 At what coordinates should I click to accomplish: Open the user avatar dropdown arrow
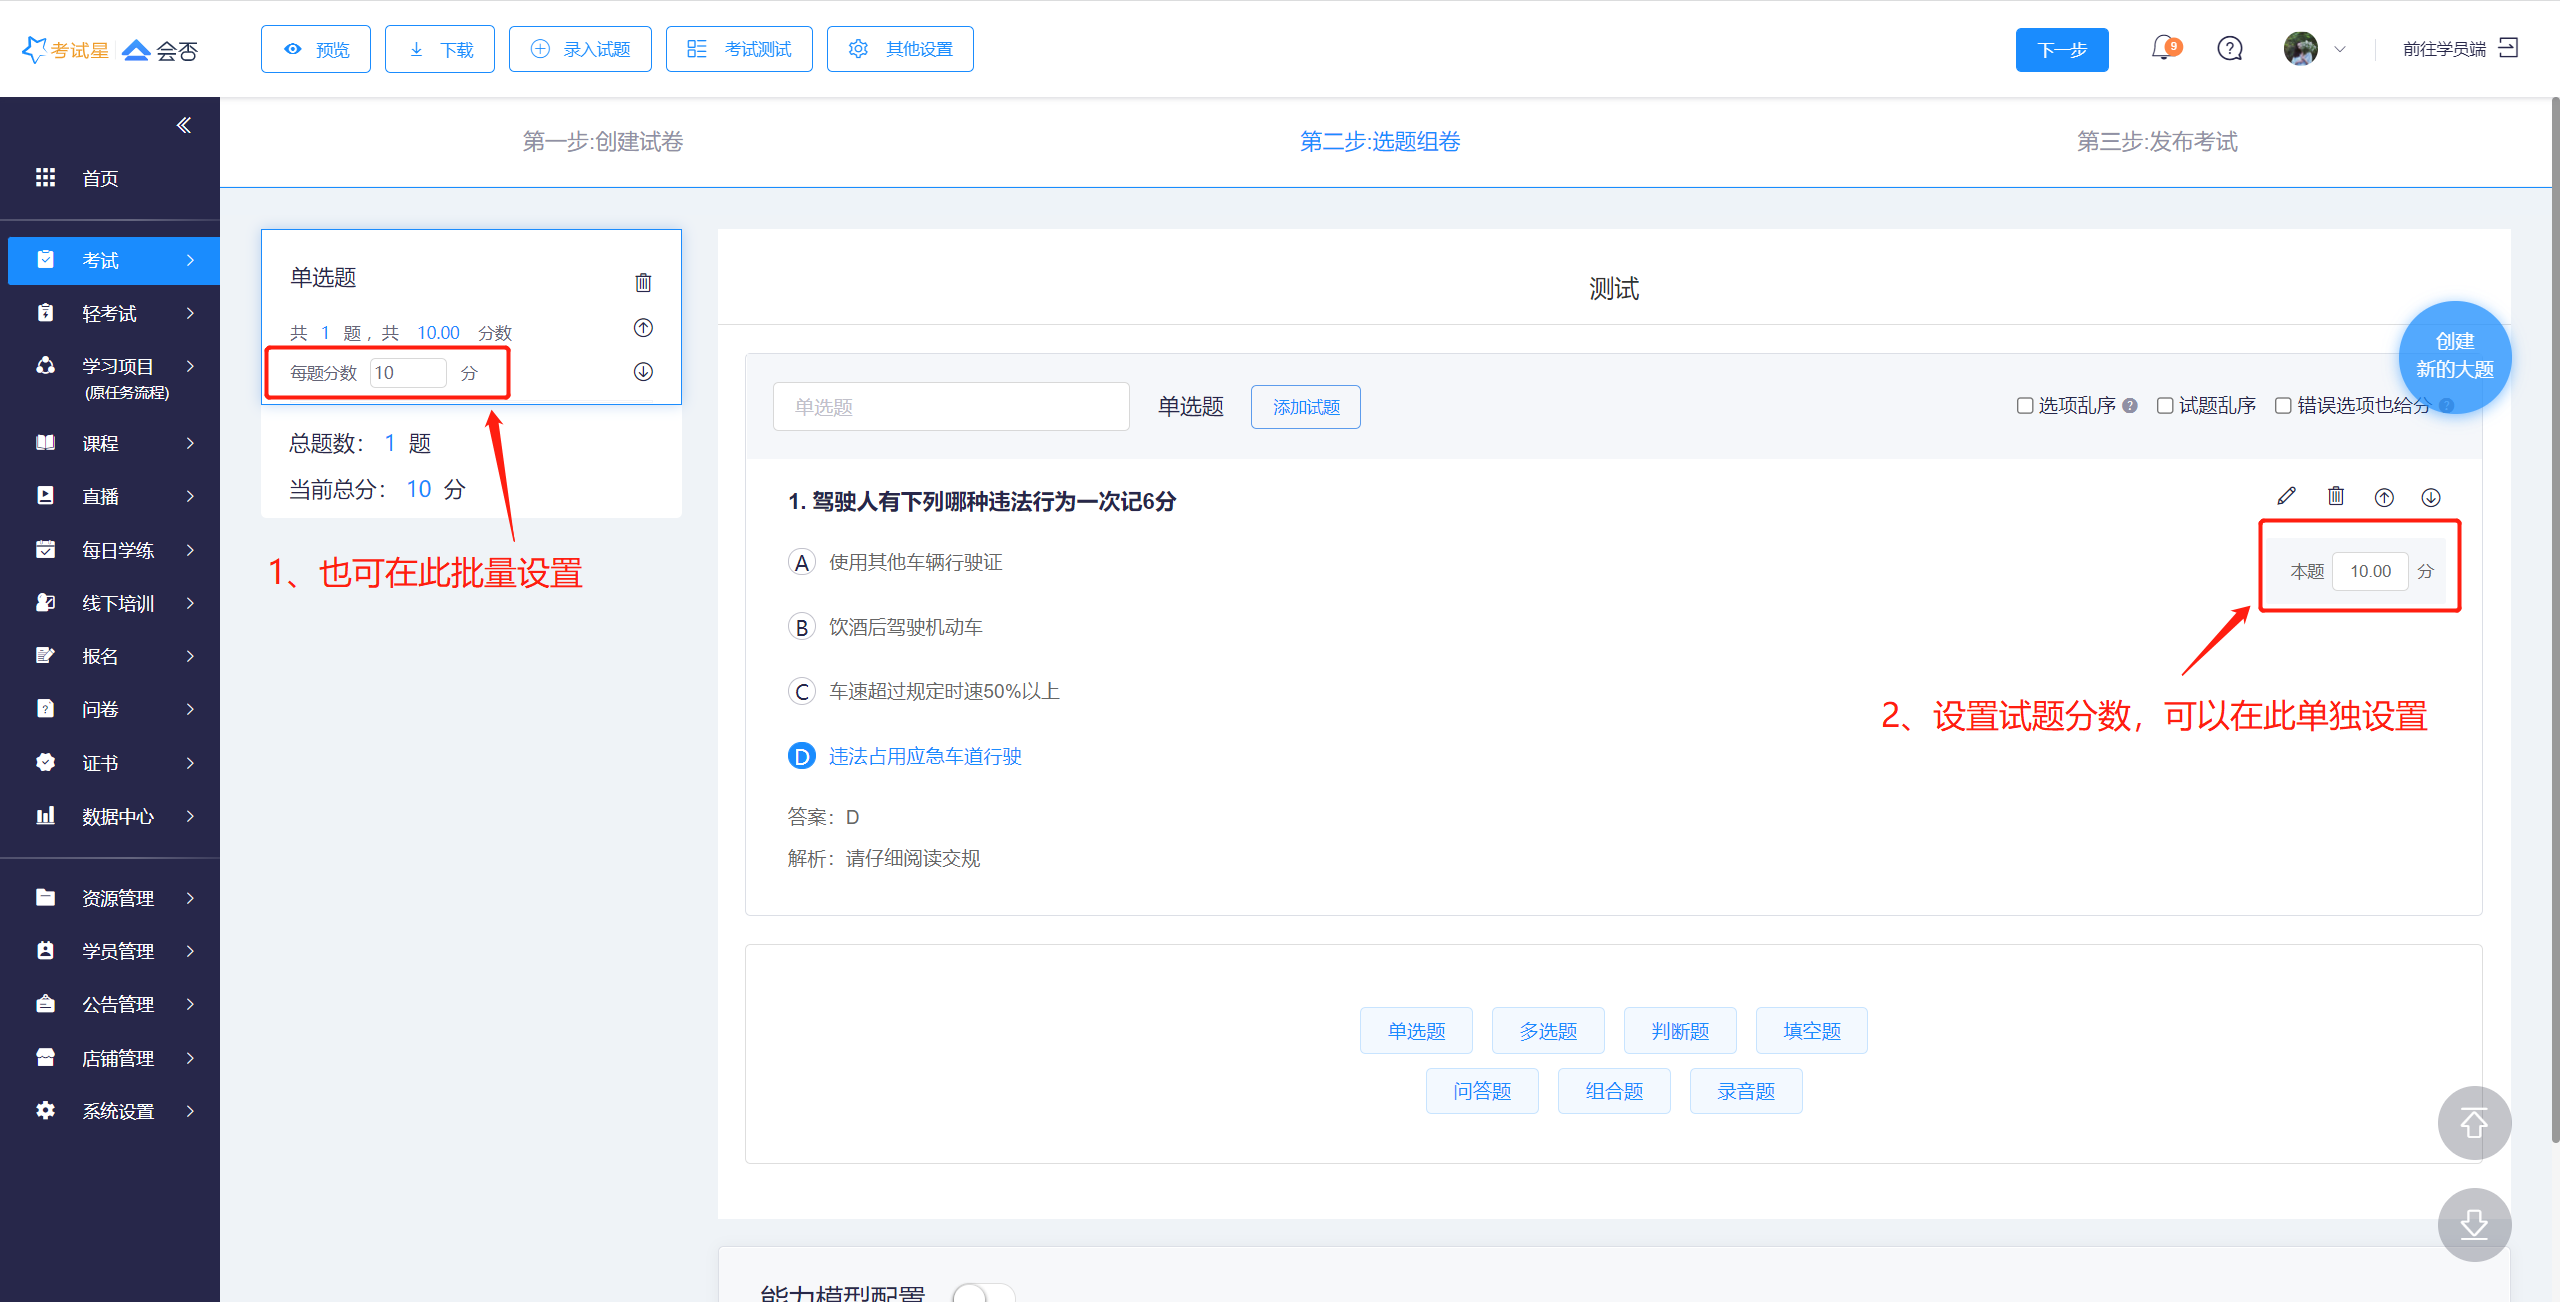(2340, 49)
